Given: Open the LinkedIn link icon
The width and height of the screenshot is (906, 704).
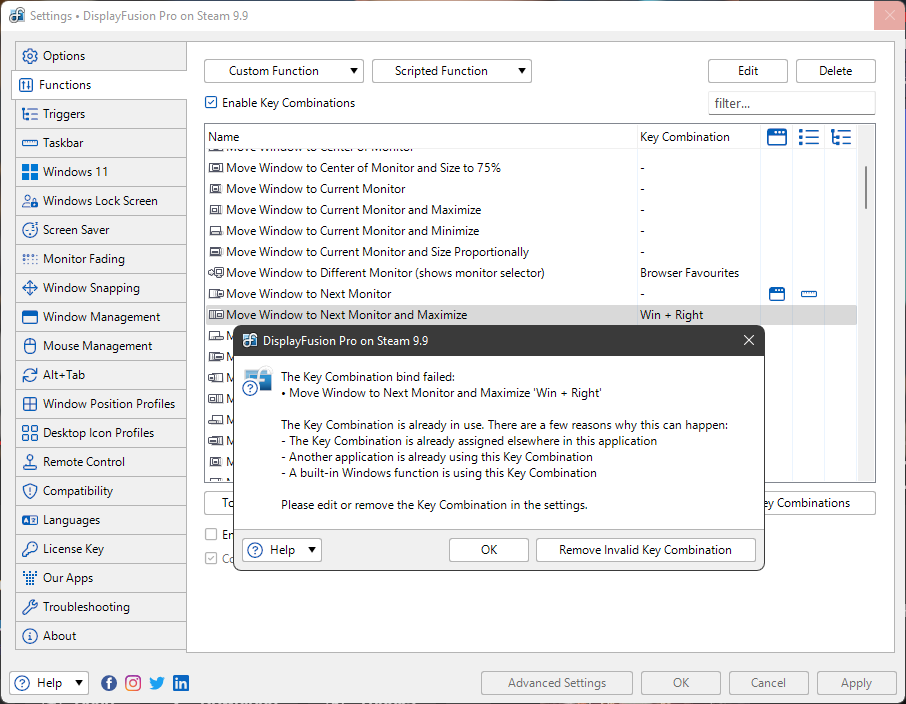Looking at the screenshot, I should [181, 683].
